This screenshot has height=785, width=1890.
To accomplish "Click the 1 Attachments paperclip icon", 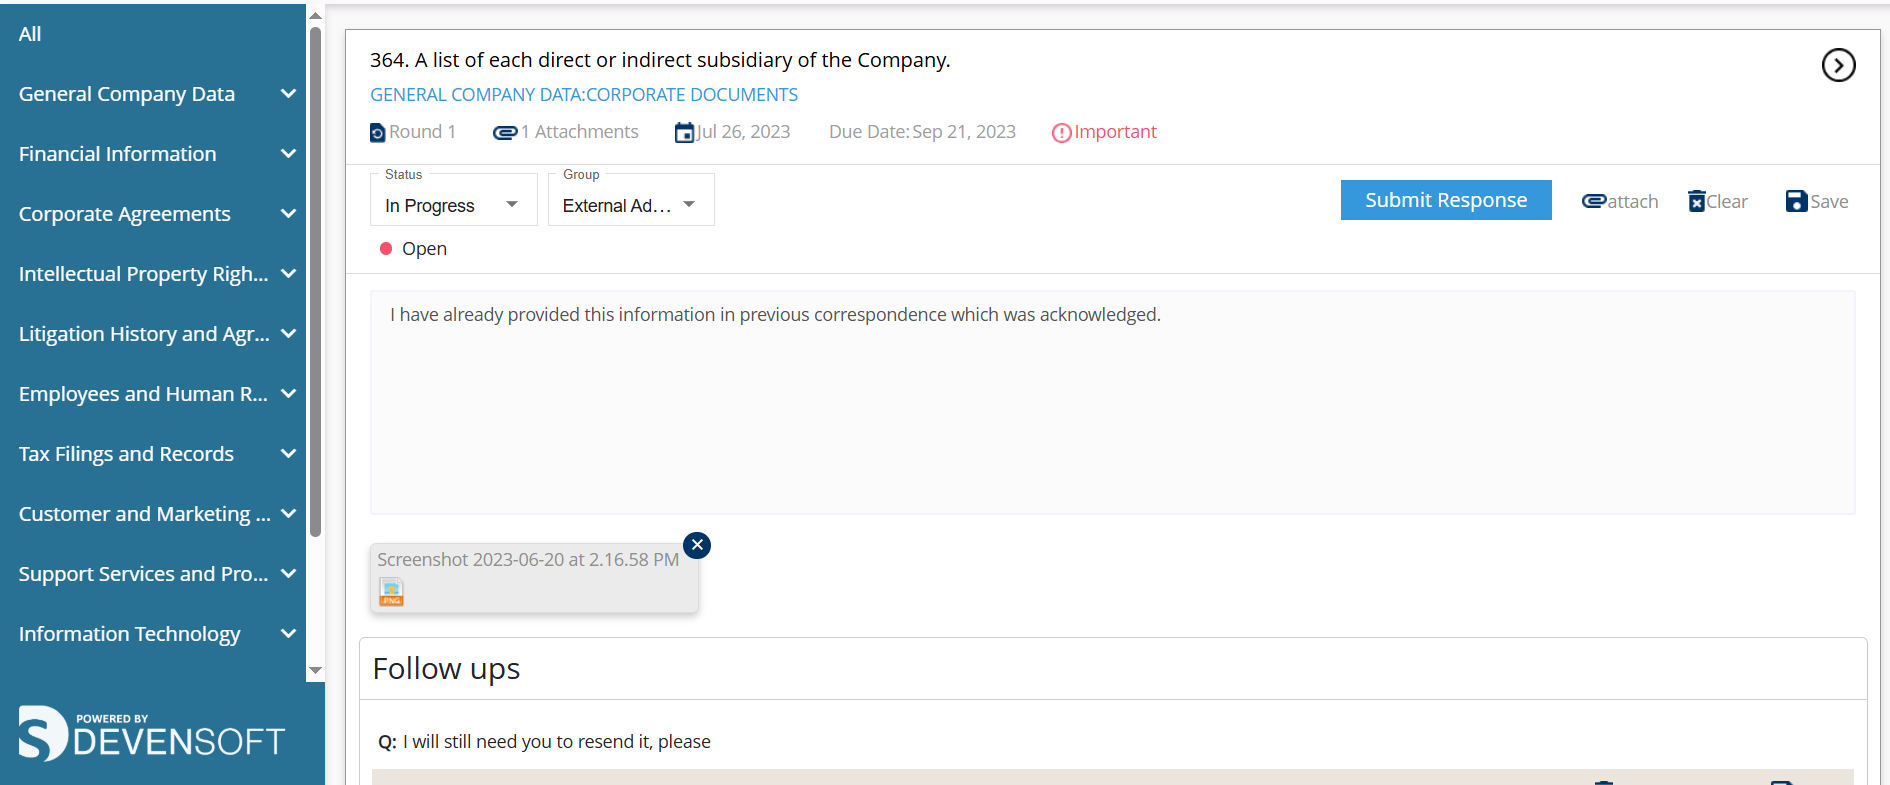I will tap(504, 132).
